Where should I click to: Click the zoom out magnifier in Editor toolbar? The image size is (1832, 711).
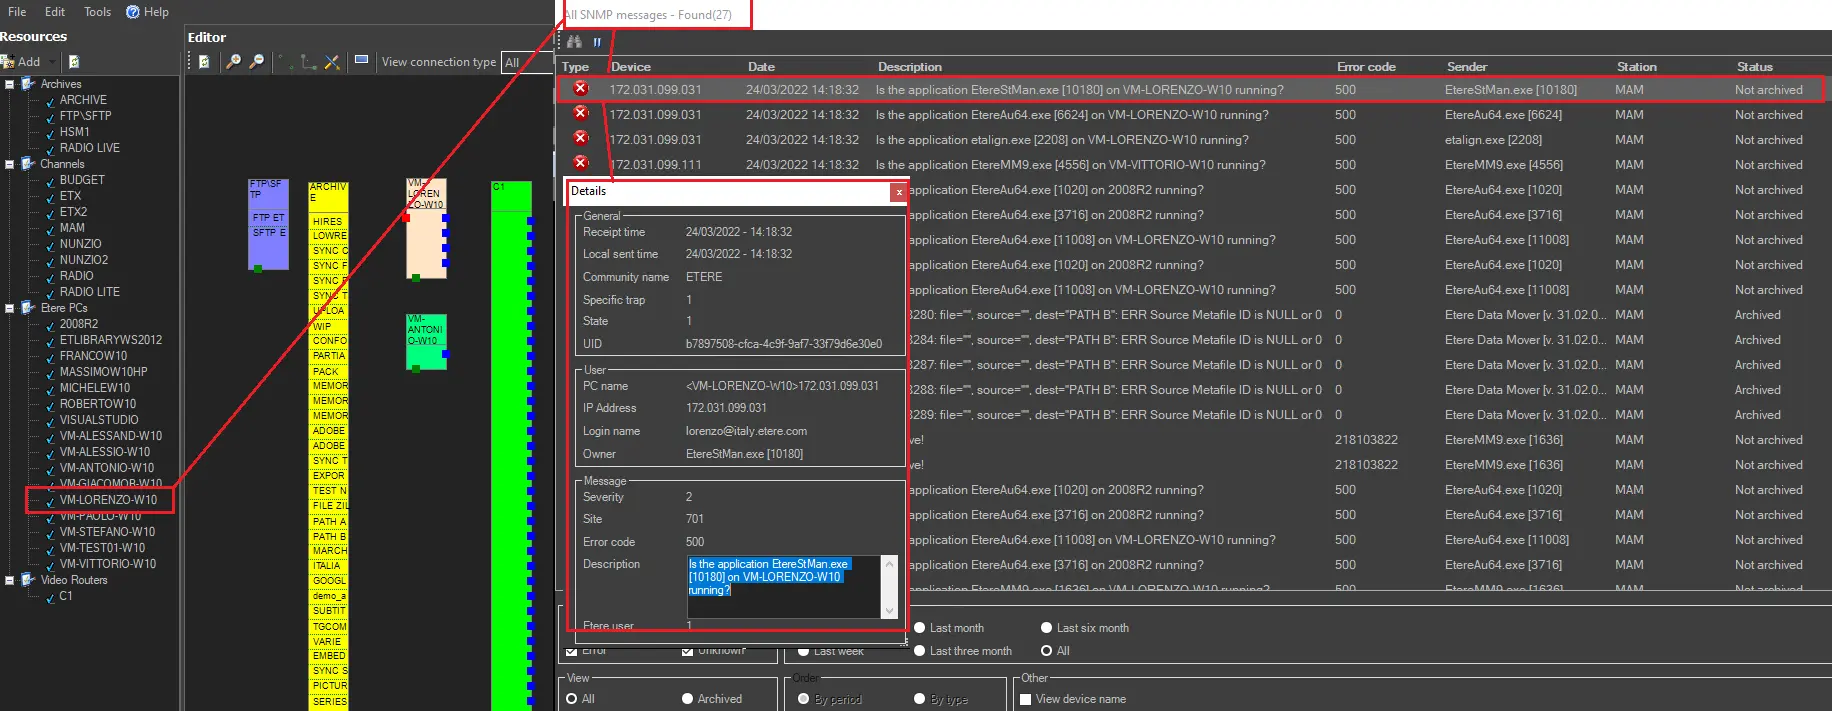(257, 62)
